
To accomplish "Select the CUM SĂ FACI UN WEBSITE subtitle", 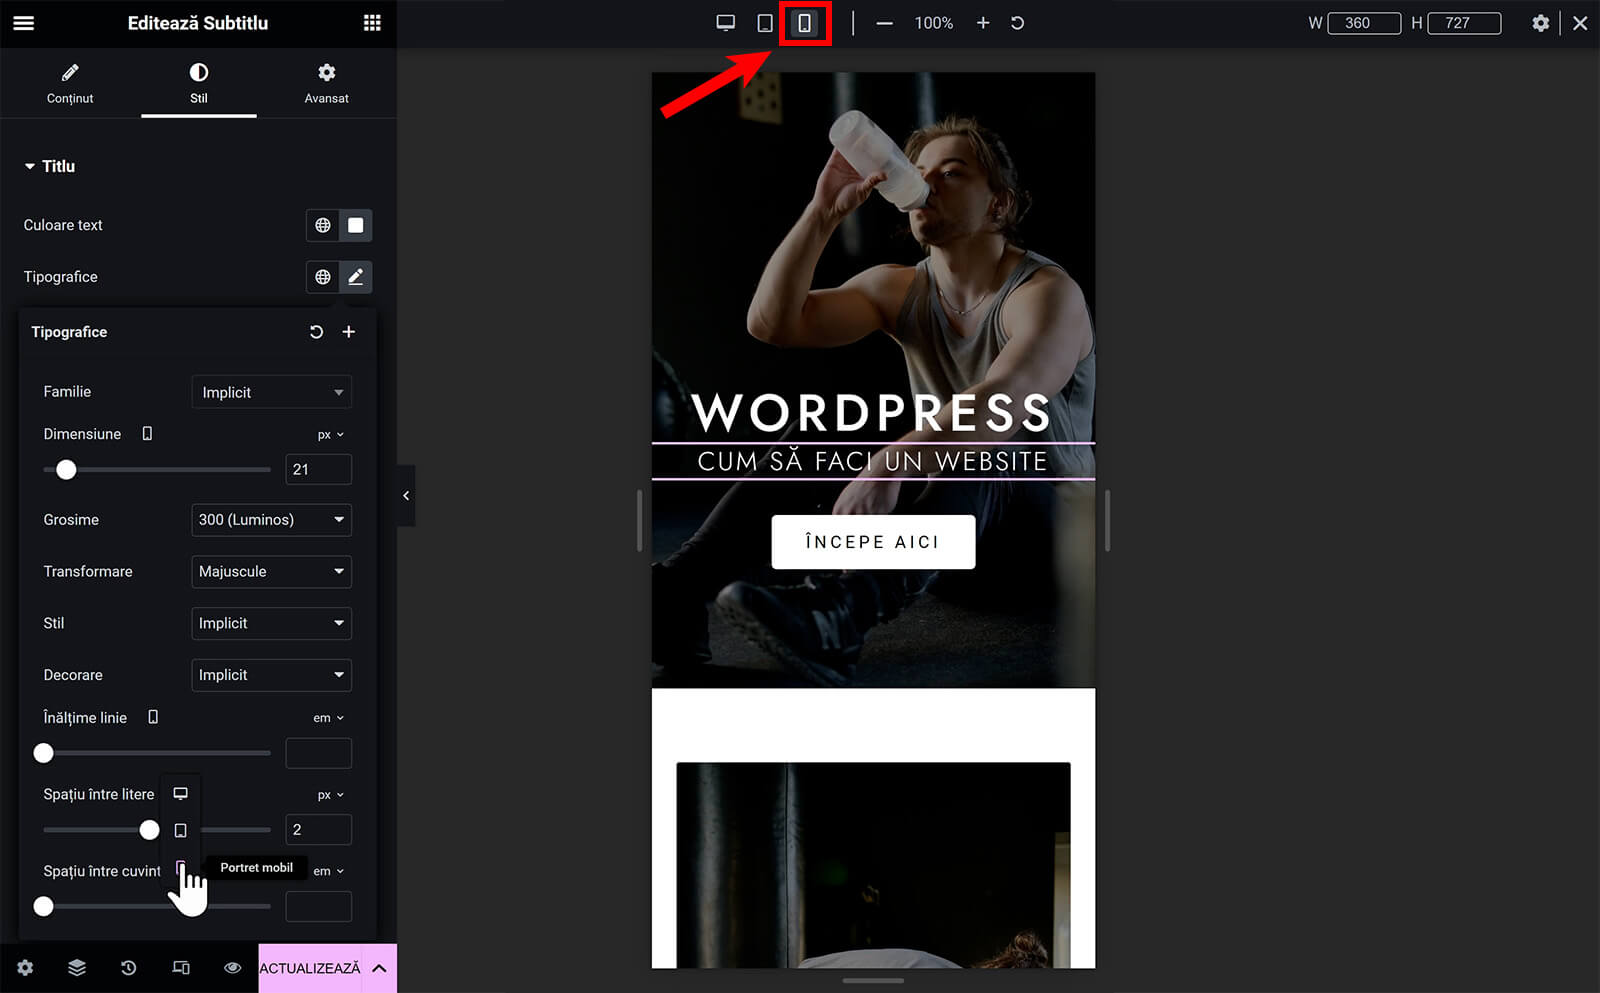I will (x=873, y=461).
